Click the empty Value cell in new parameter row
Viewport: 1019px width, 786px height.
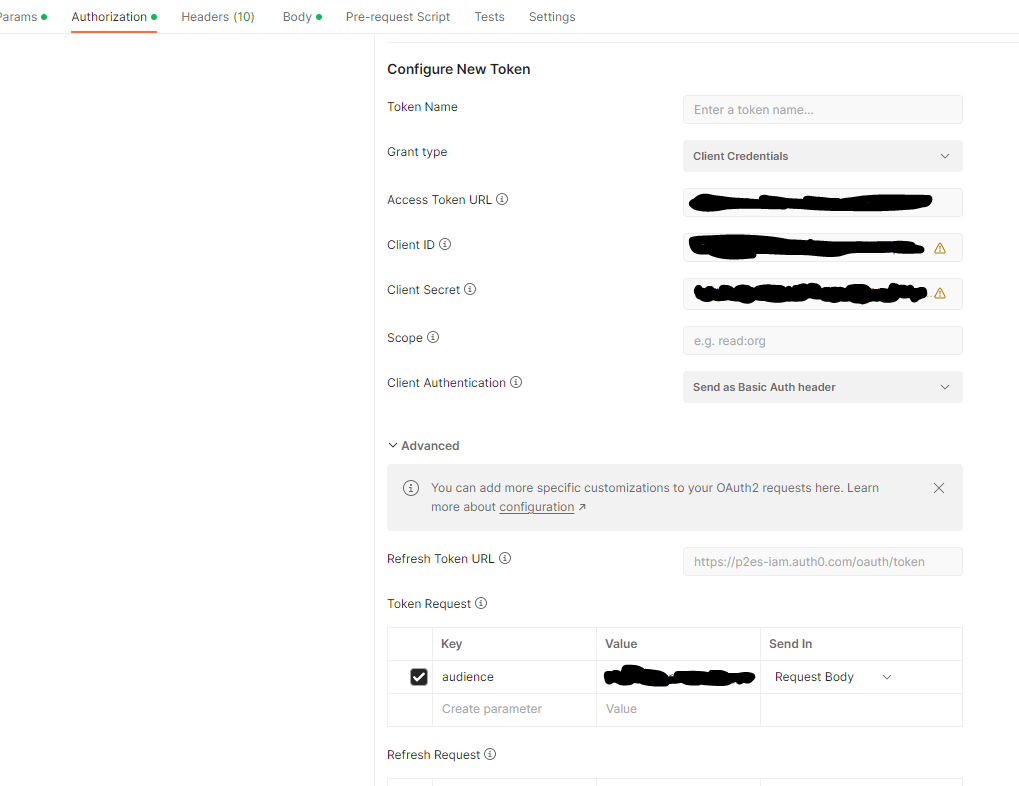pyautogui.click(x=678, y=709)
